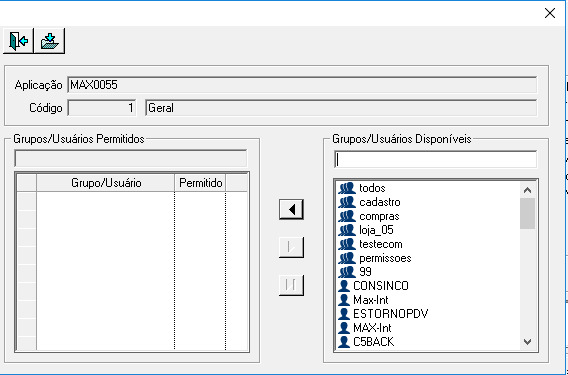The width and height of the screenshot is (568, 375).
Task: Click the Código field showing 1
Action: (x=102, y=108)
